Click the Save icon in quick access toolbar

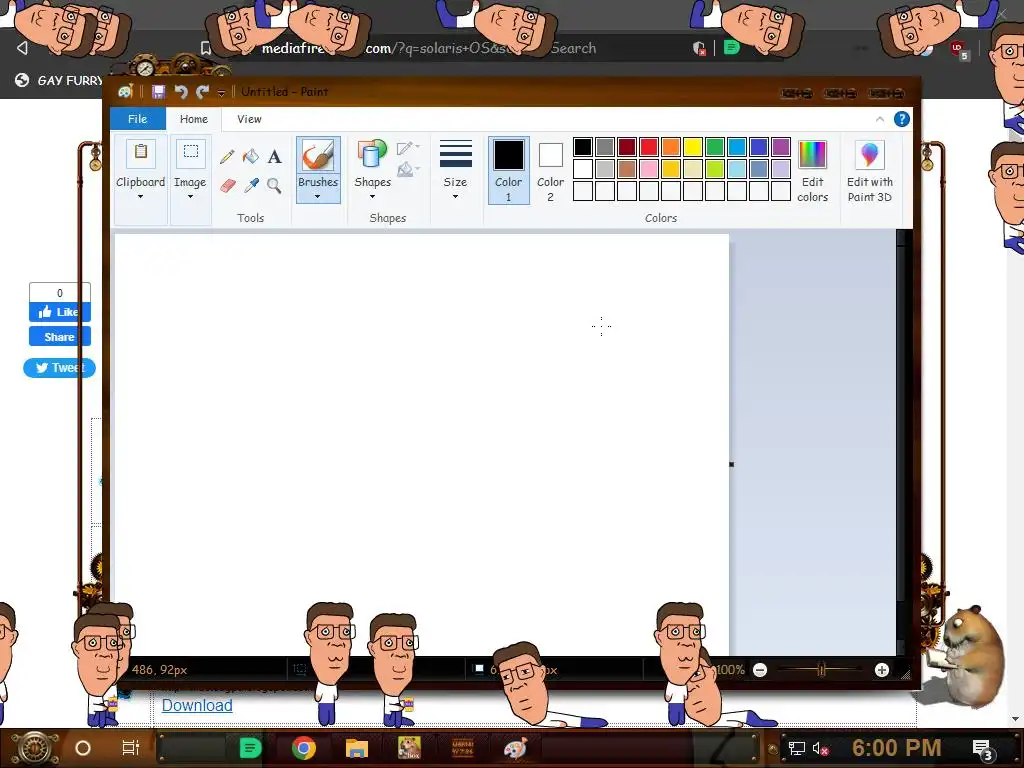point(158,92)
